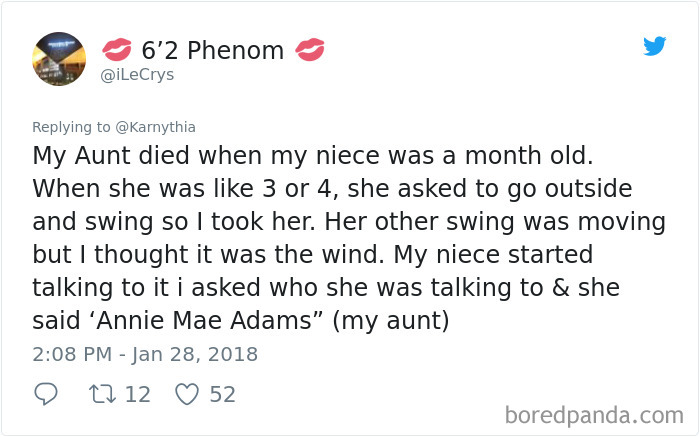The width and height of the screenshot is (700, 437).
Task: View the like count of 52
Action: (x=222, y=394)
